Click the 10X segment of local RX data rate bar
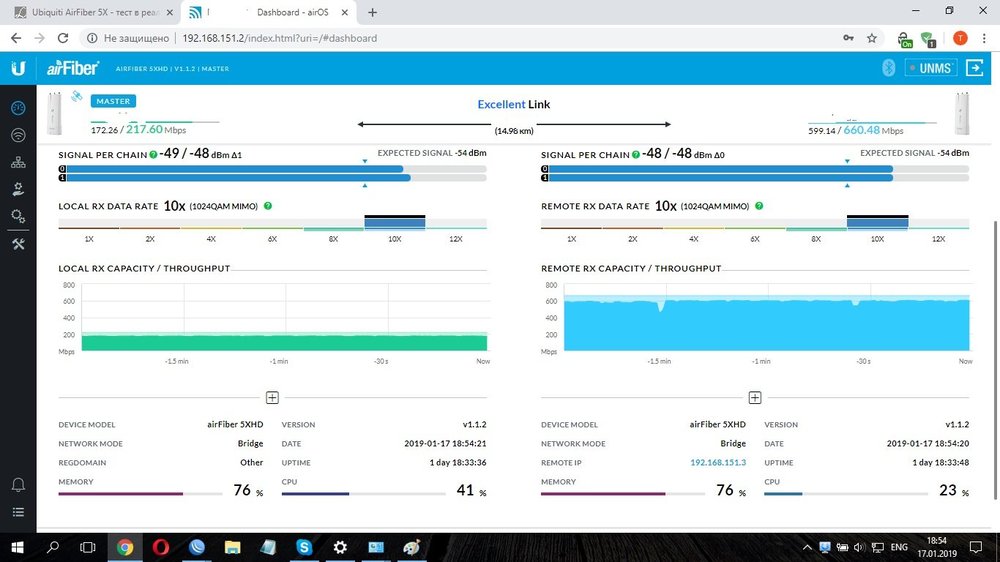This screenshot has height=562, width=1000. pyautogui.click(x=395, y=223)
